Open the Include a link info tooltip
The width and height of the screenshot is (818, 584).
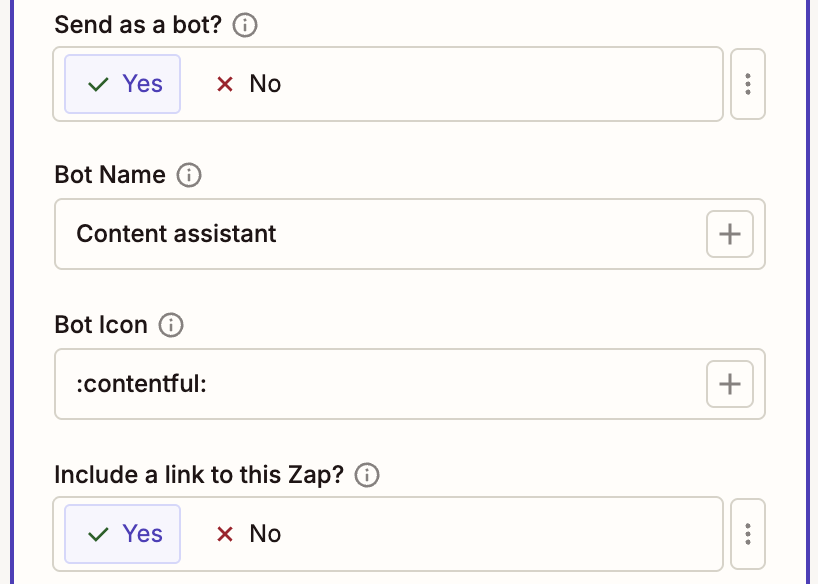tap(367, 475)
